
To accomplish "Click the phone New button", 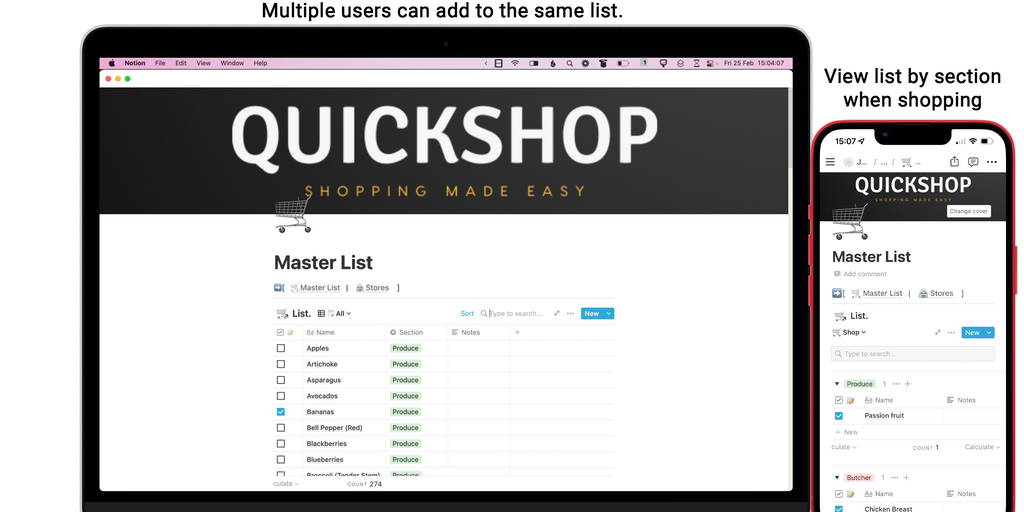I will click(x=972, y=332).
